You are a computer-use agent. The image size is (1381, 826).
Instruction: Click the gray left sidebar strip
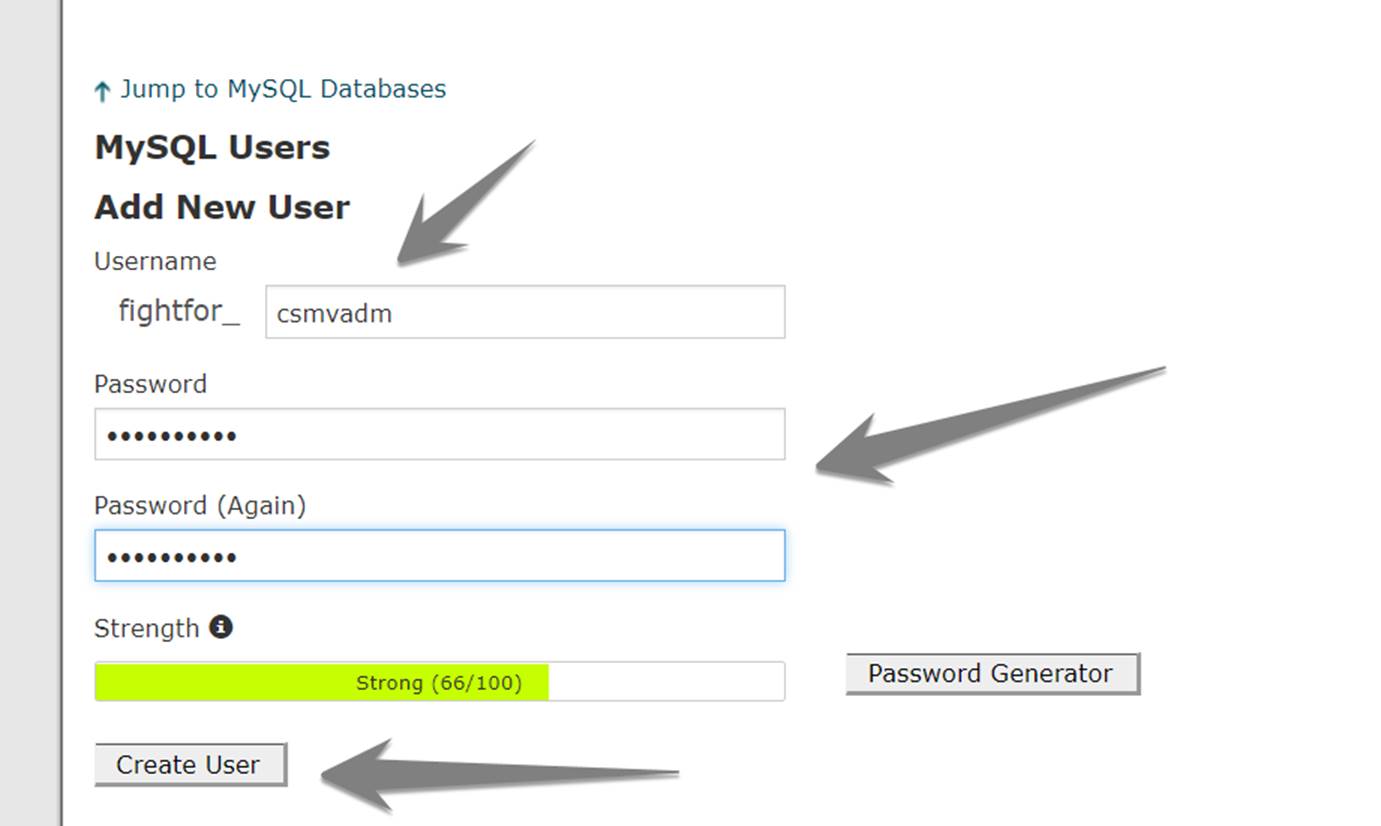[30, 413]
